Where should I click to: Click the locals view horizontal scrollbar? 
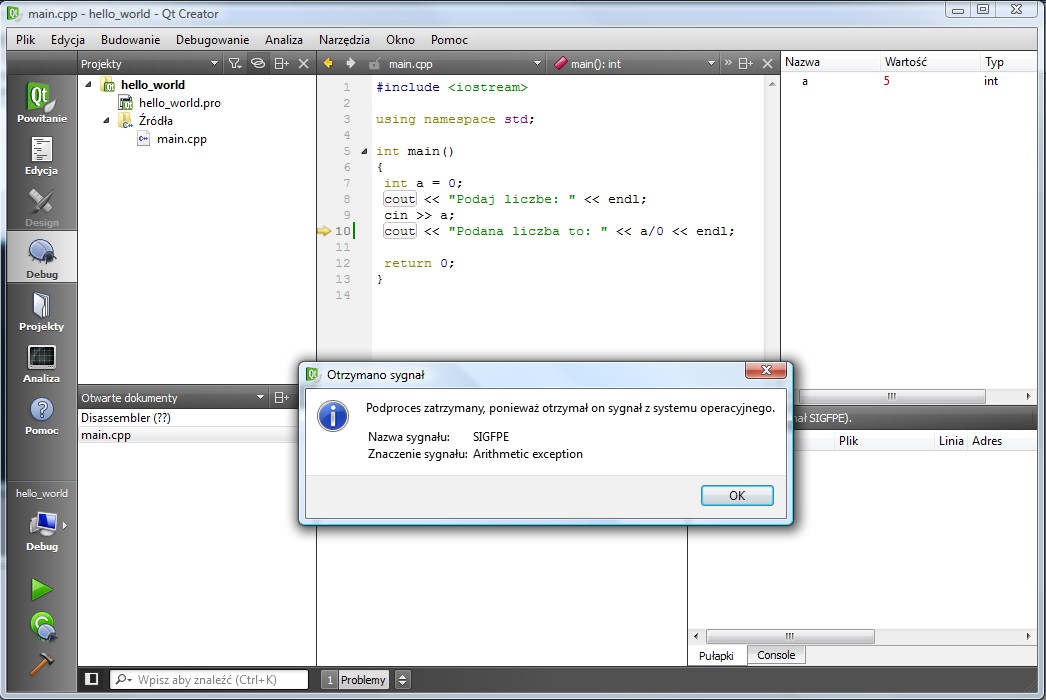point(892,396)
